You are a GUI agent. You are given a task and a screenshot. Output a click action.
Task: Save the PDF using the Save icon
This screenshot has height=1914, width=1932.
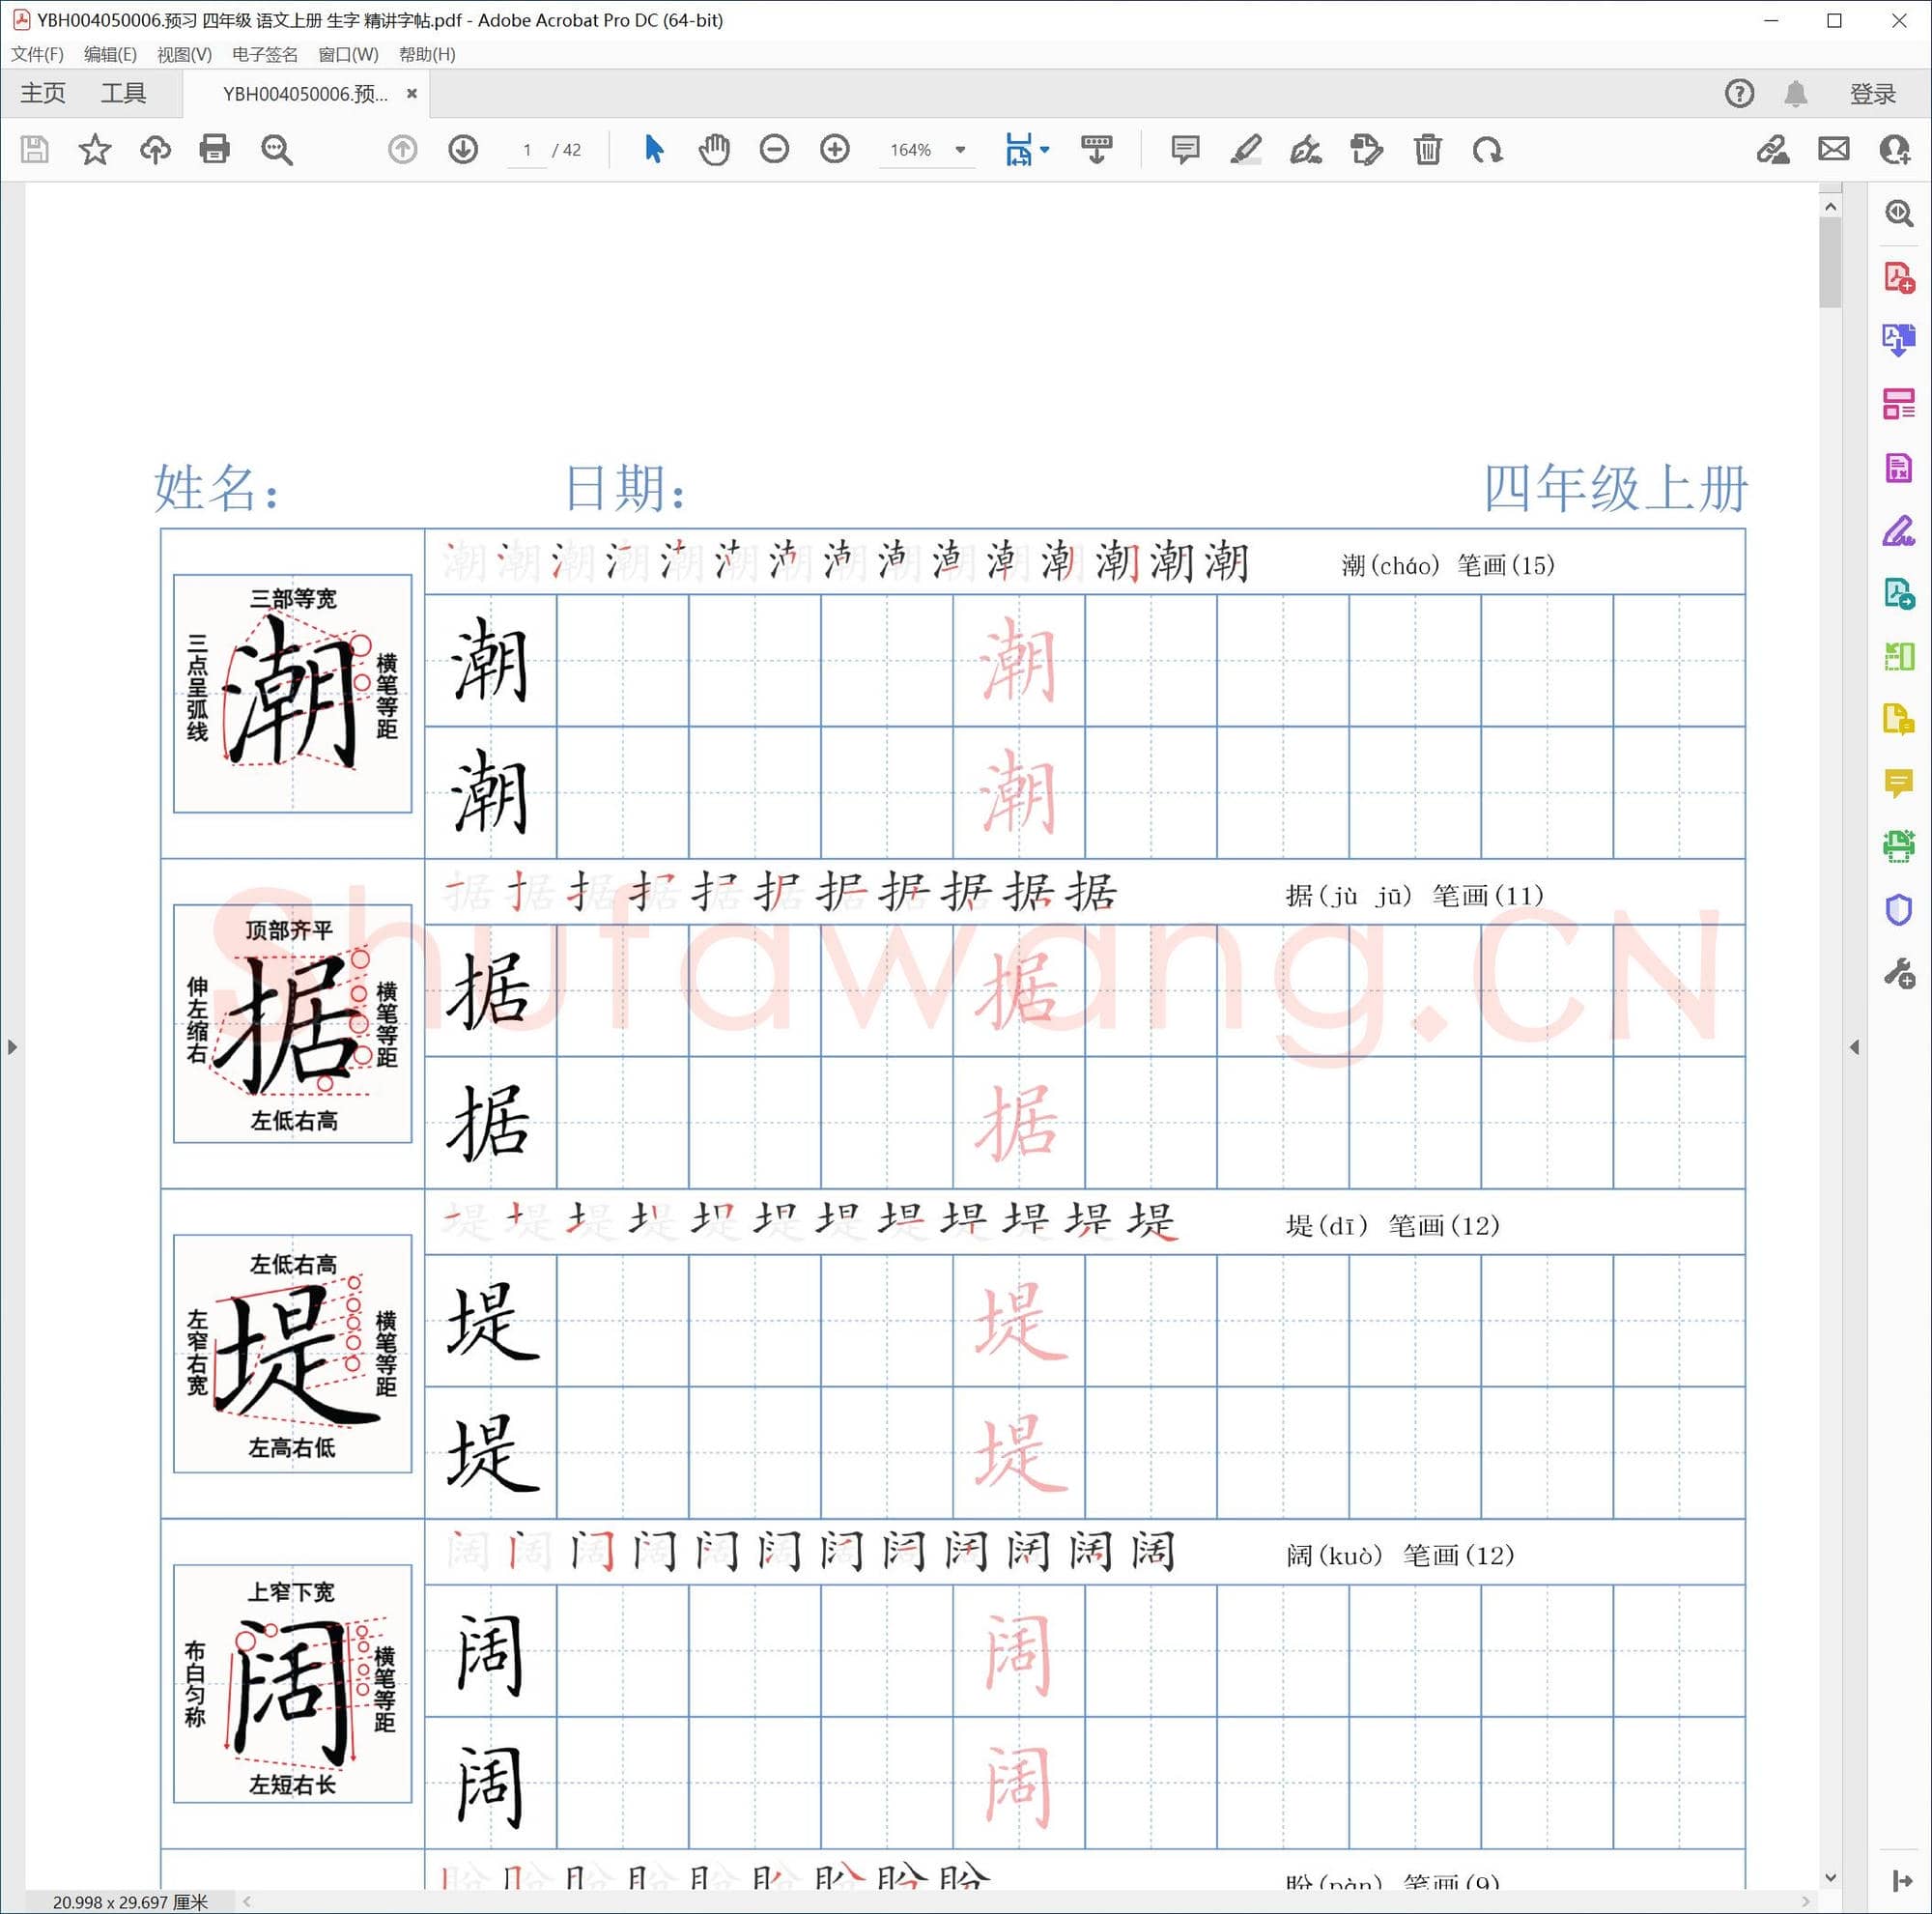[35, 150]
